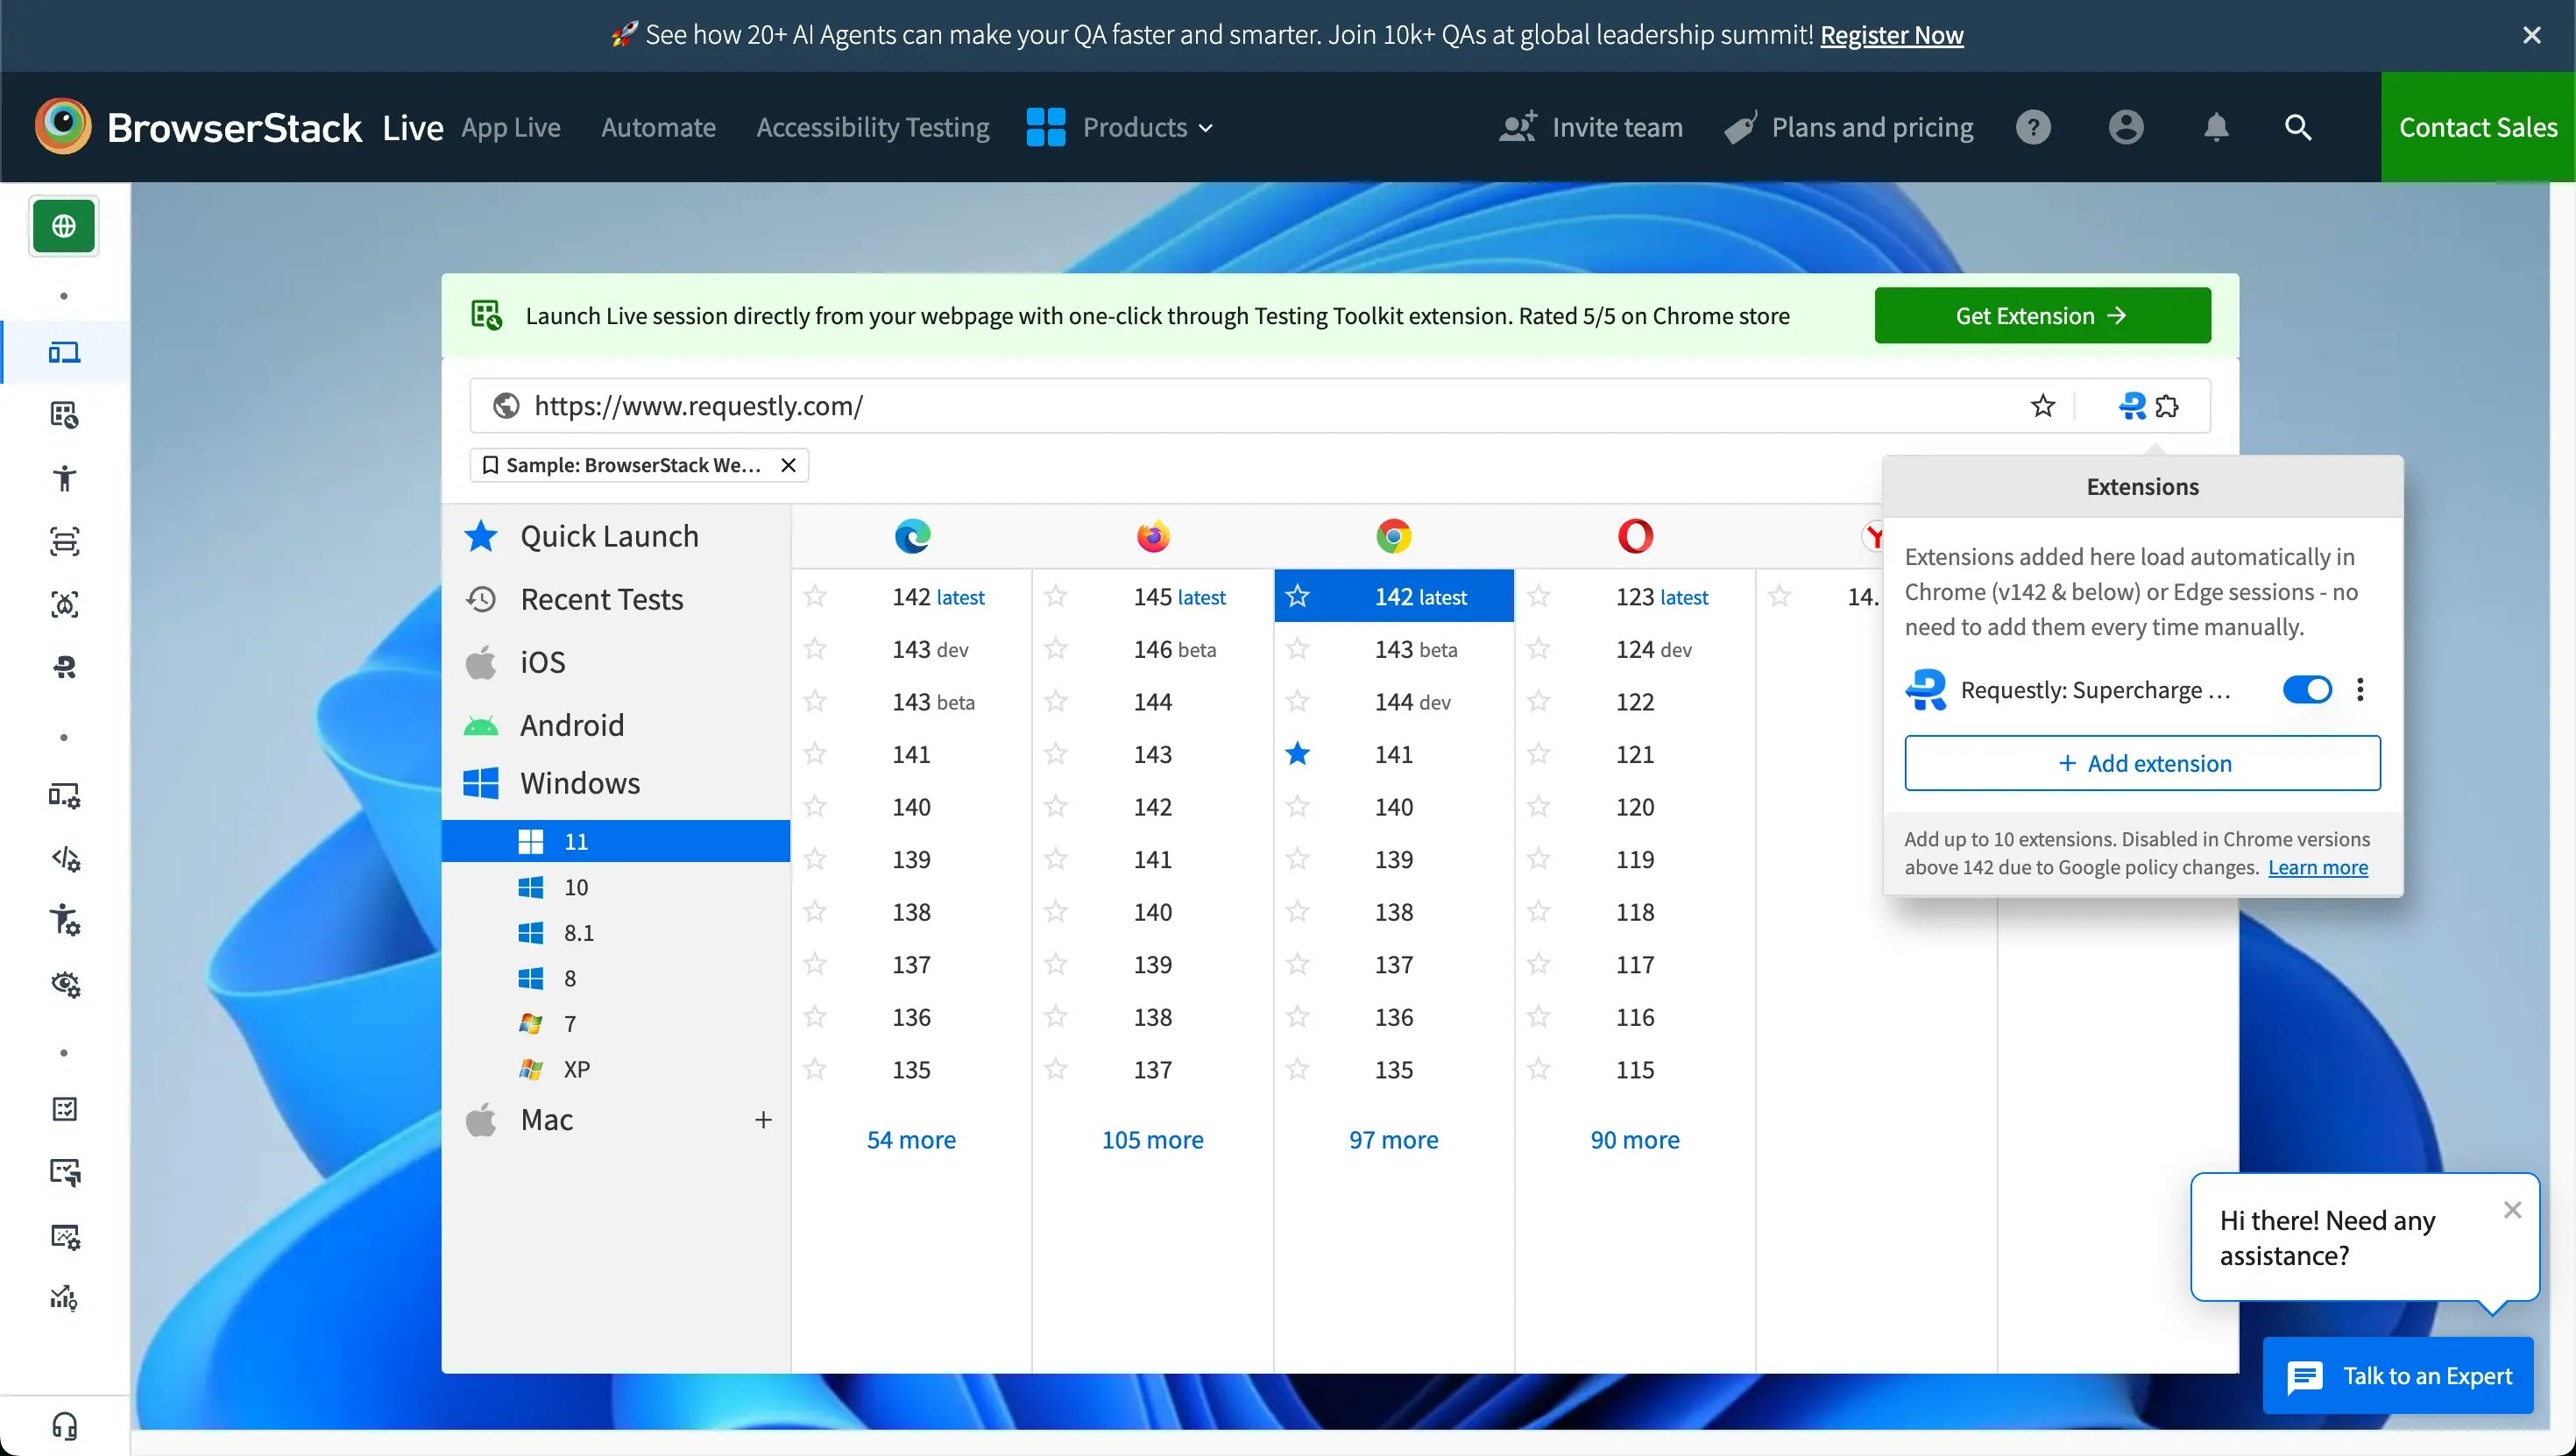Open Requestly extension three-dot options menu
2576x1456 pixels.
click(x=2360, y=690)
